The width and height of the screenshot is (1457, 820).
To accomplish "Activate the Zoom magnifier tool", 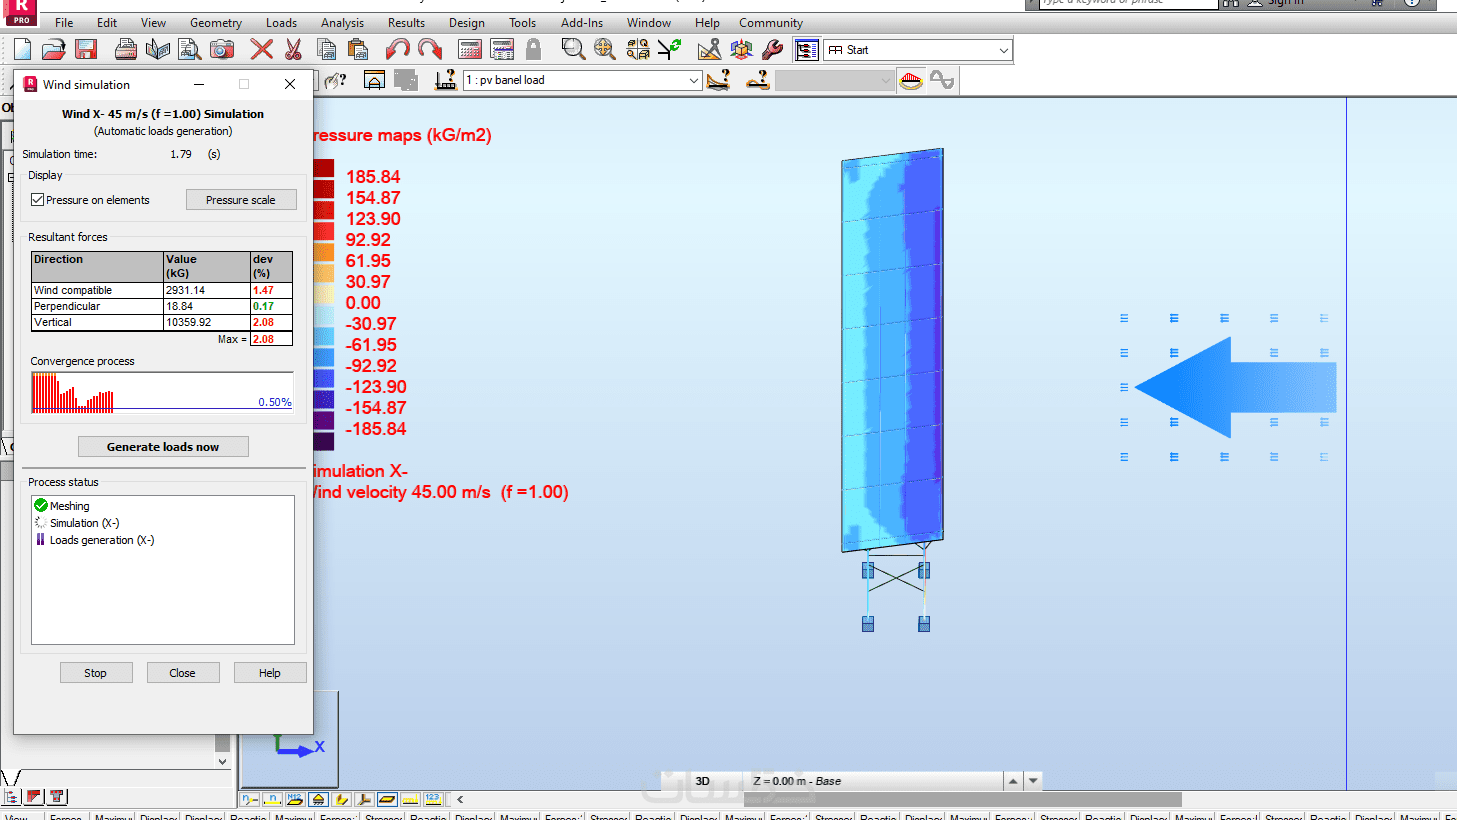I will pos(573,49).
